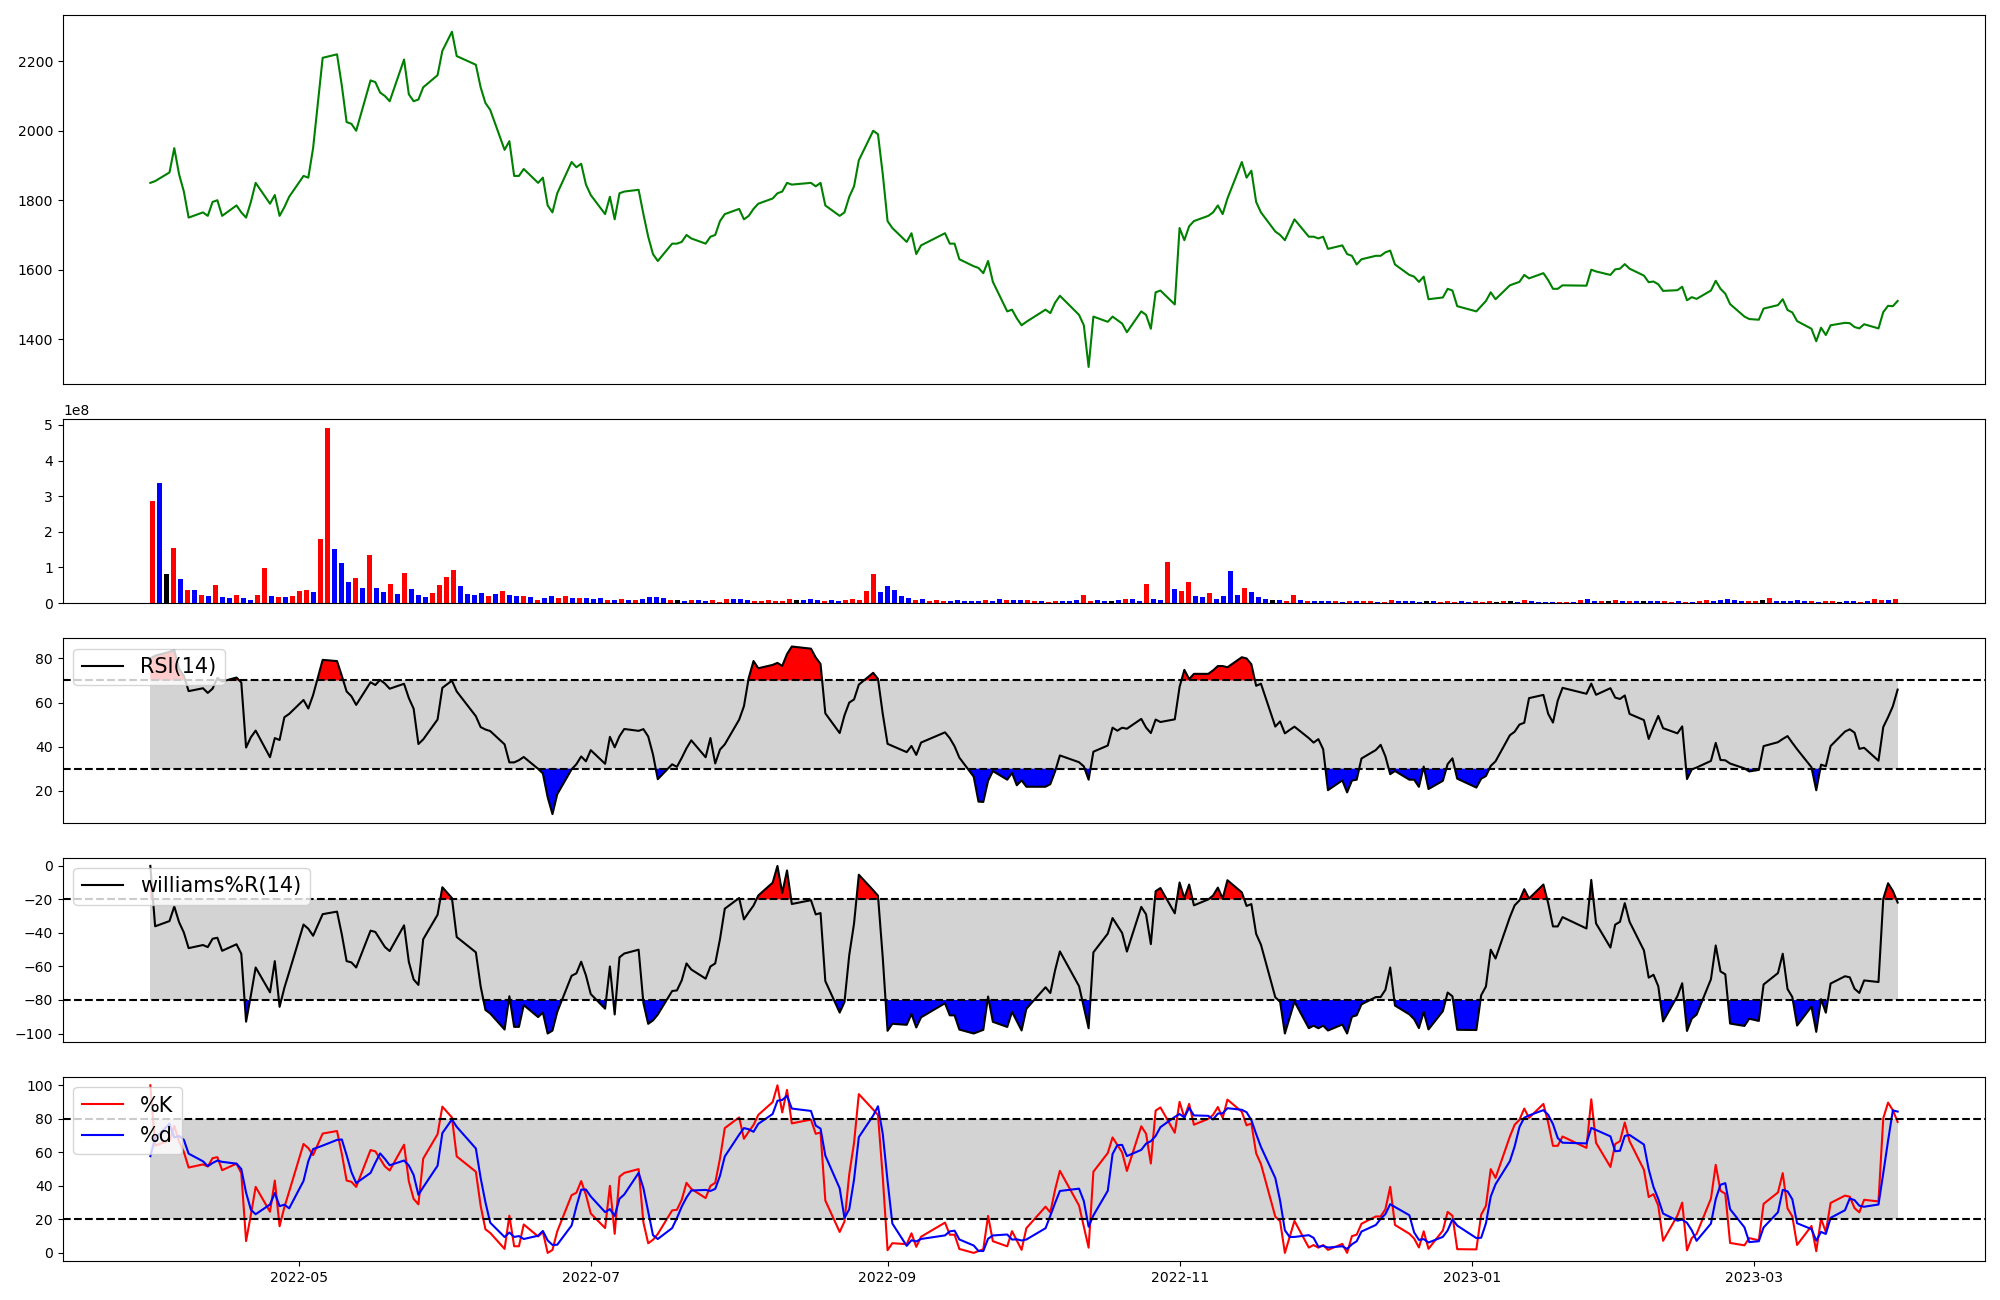Click the RSI(14) legend label
Viewport: 2000px width, 1300px height.
pos(177,666)
